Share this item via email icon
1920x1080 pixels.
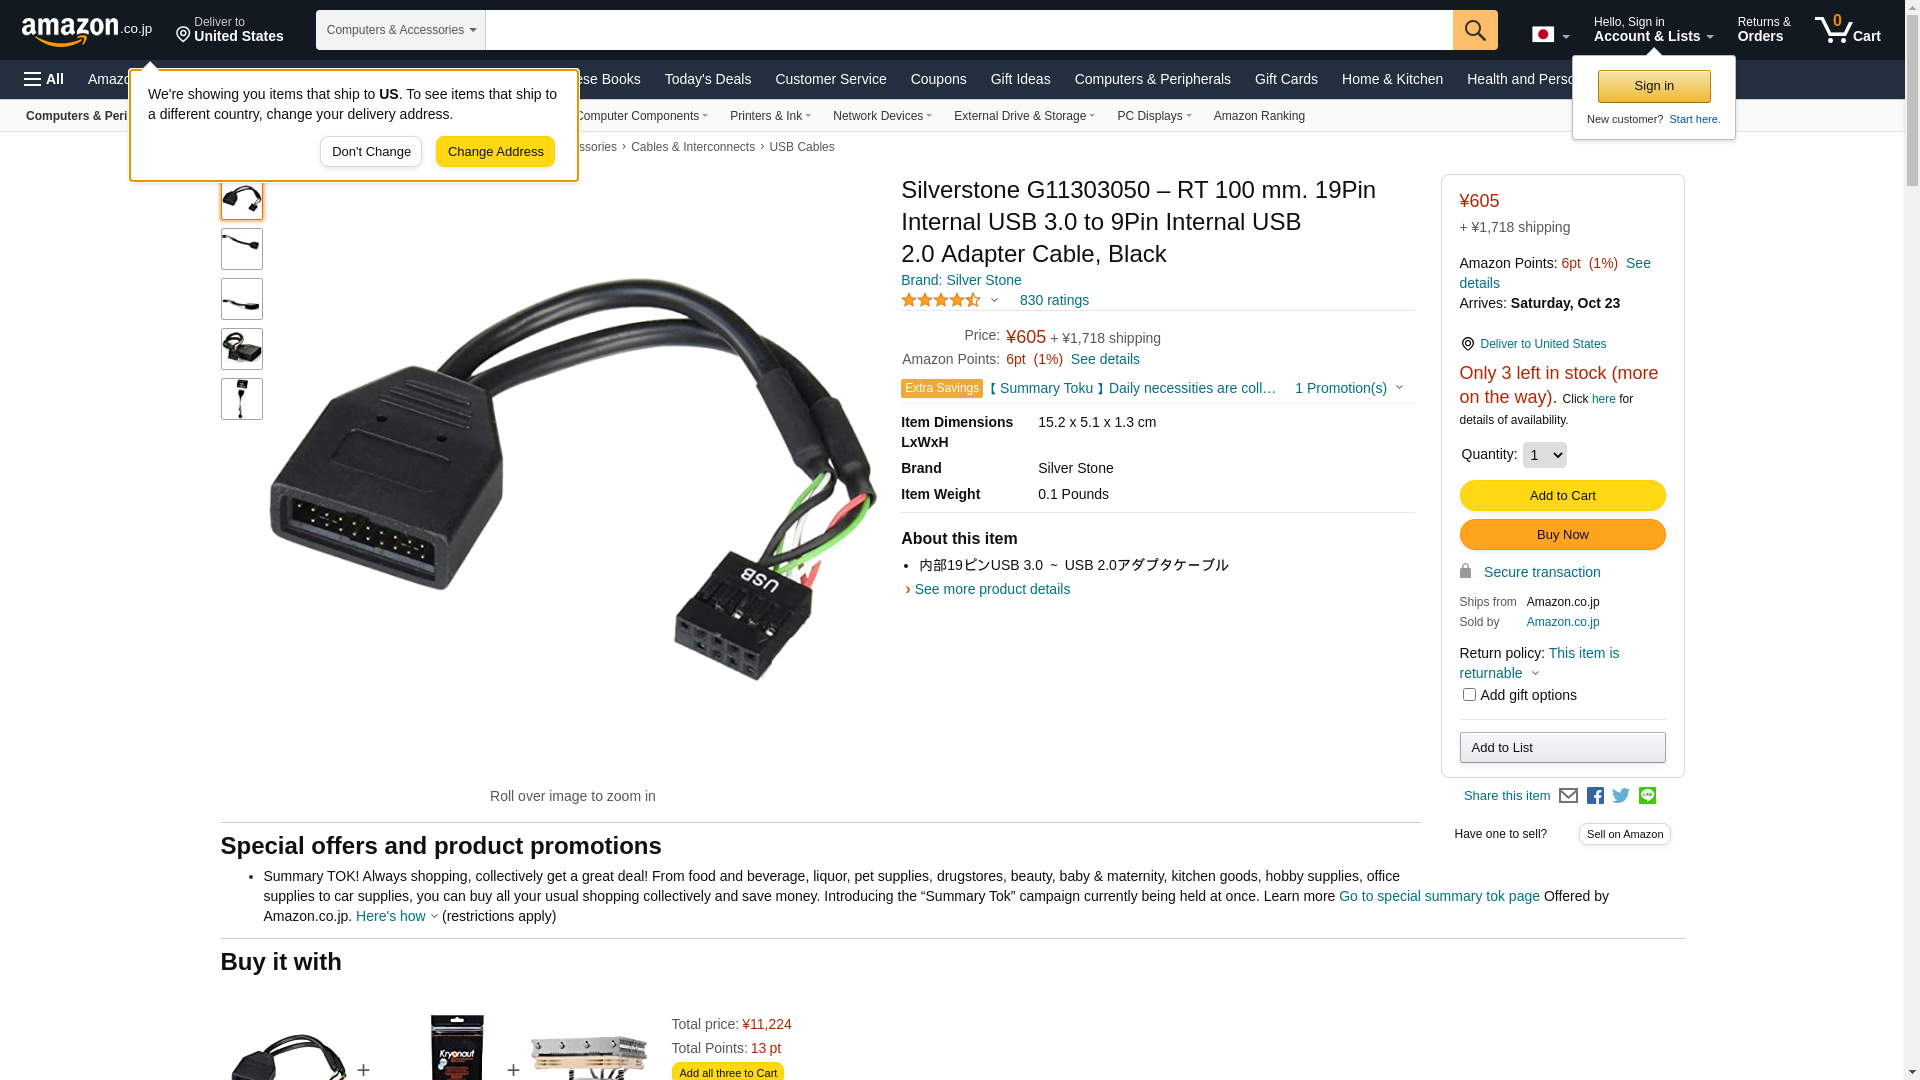click(x=1567, y=796)
